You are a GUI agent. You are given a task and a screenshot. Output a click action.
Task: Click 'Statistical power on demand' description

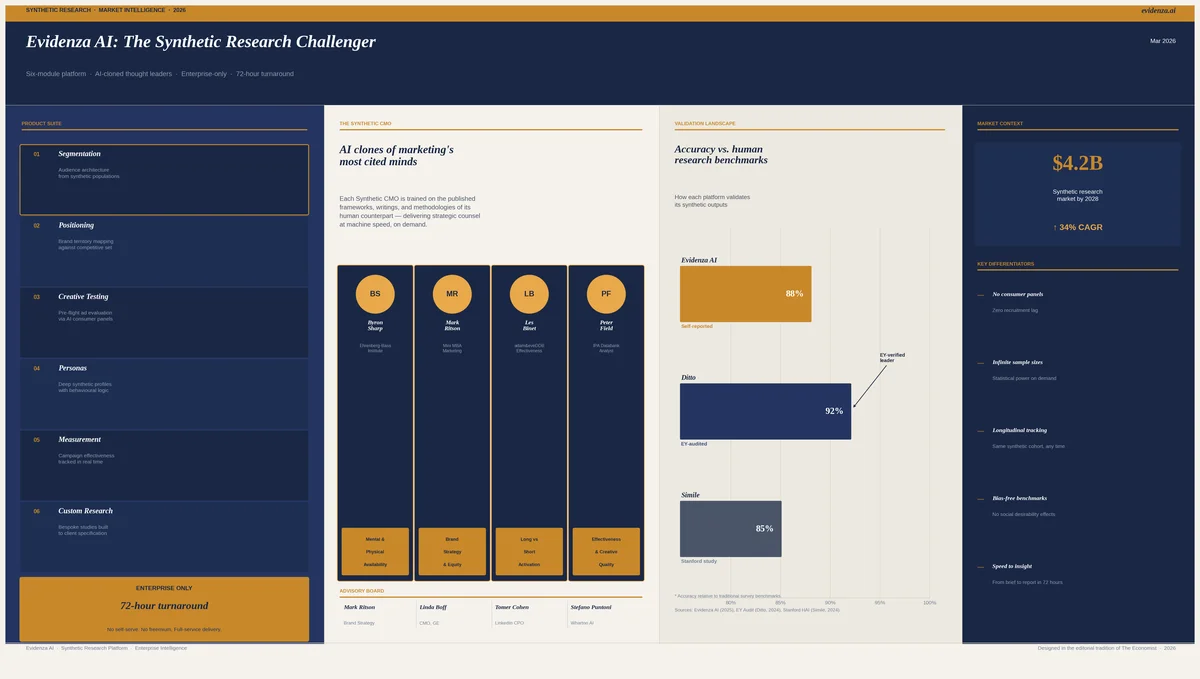click(1024, 378)
